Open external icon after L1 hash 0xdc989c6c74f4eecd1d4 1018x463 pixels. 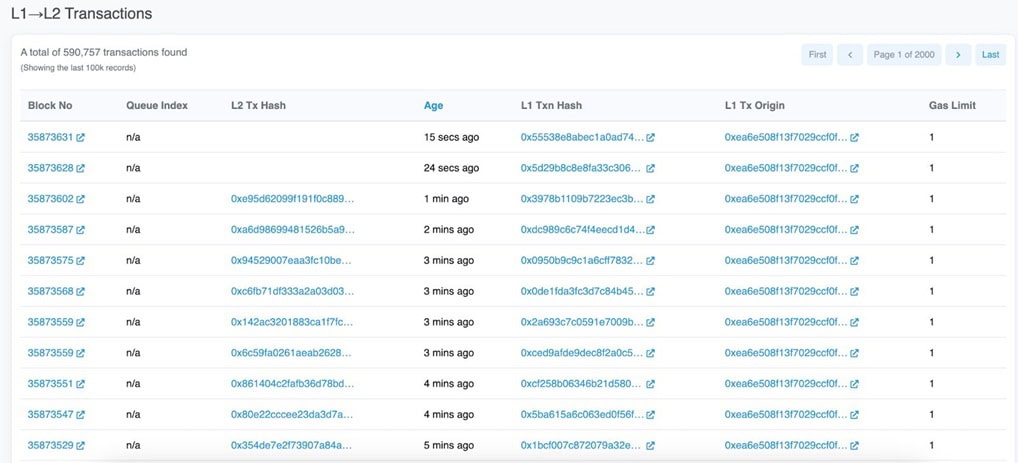coord(651,230)
